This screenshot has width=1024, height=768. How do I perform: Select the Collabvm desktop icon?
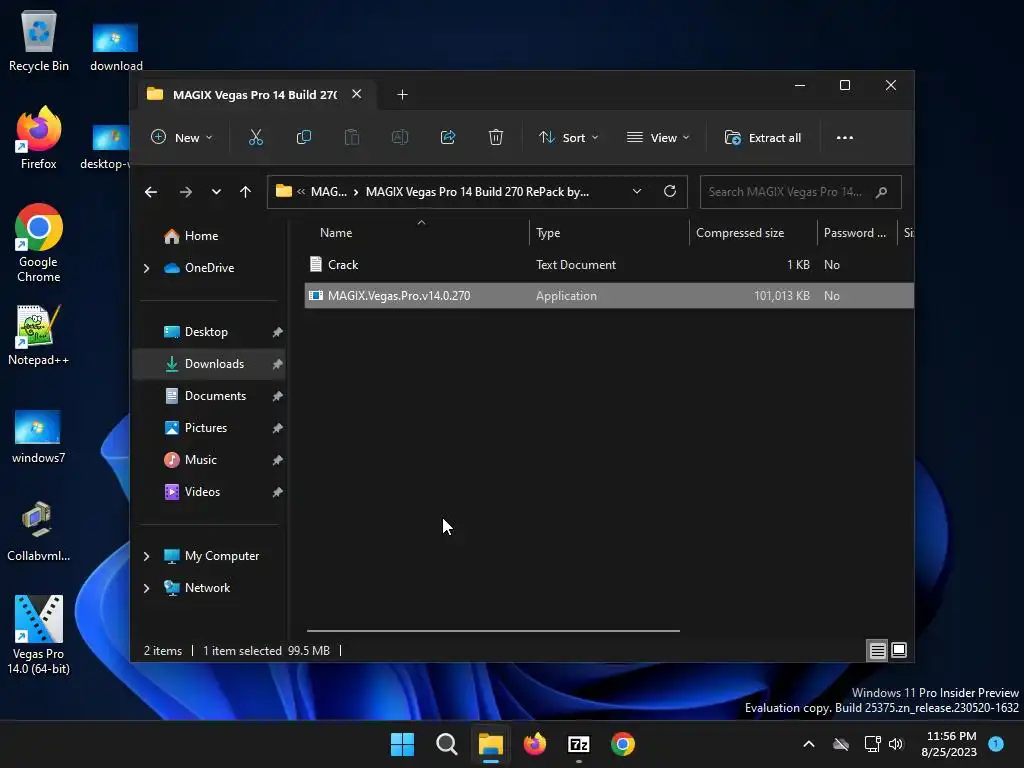pyautogui.click(x=39, y=532)
